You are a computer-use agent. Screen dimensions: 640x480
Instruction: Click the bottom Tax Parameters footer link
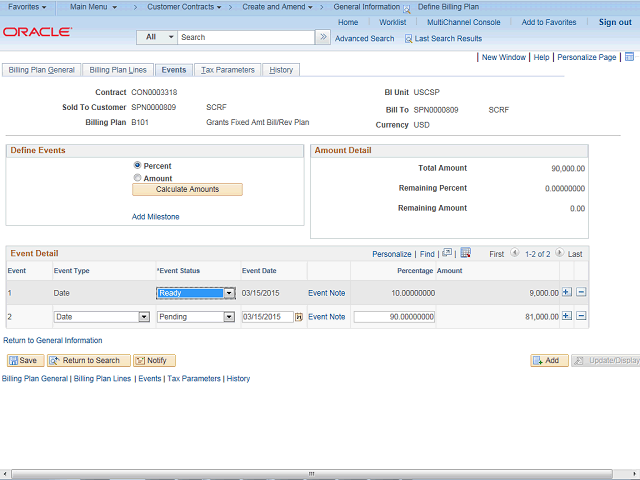click(194, 379)
